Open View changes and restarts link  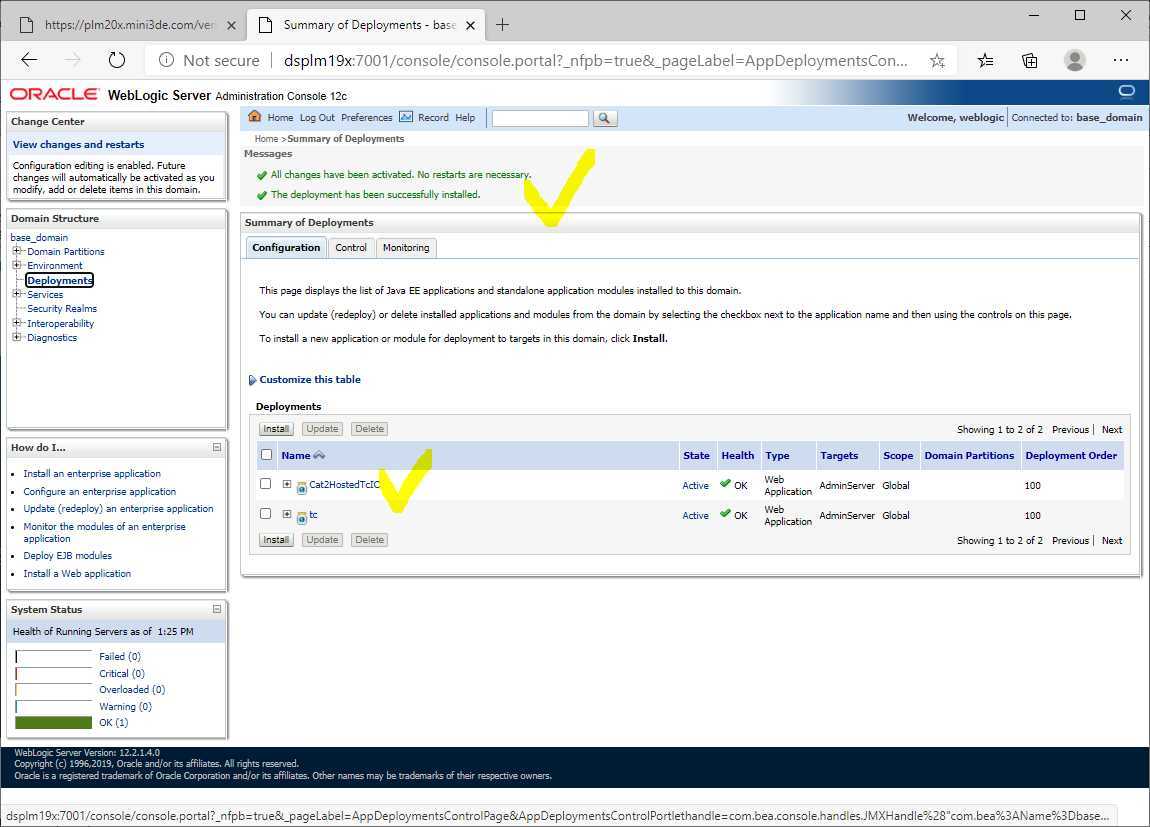pos(78,144)
